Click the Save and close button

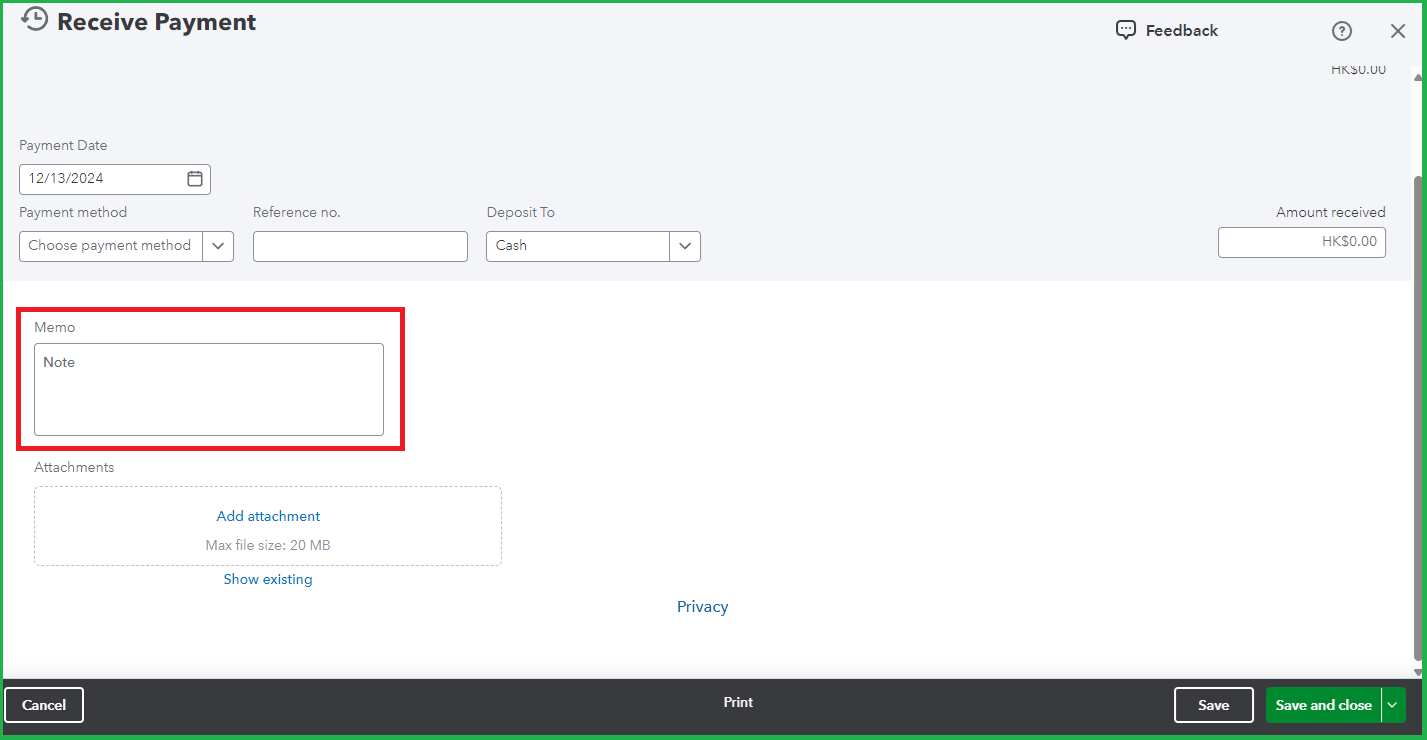click(x=1322, y=705)
